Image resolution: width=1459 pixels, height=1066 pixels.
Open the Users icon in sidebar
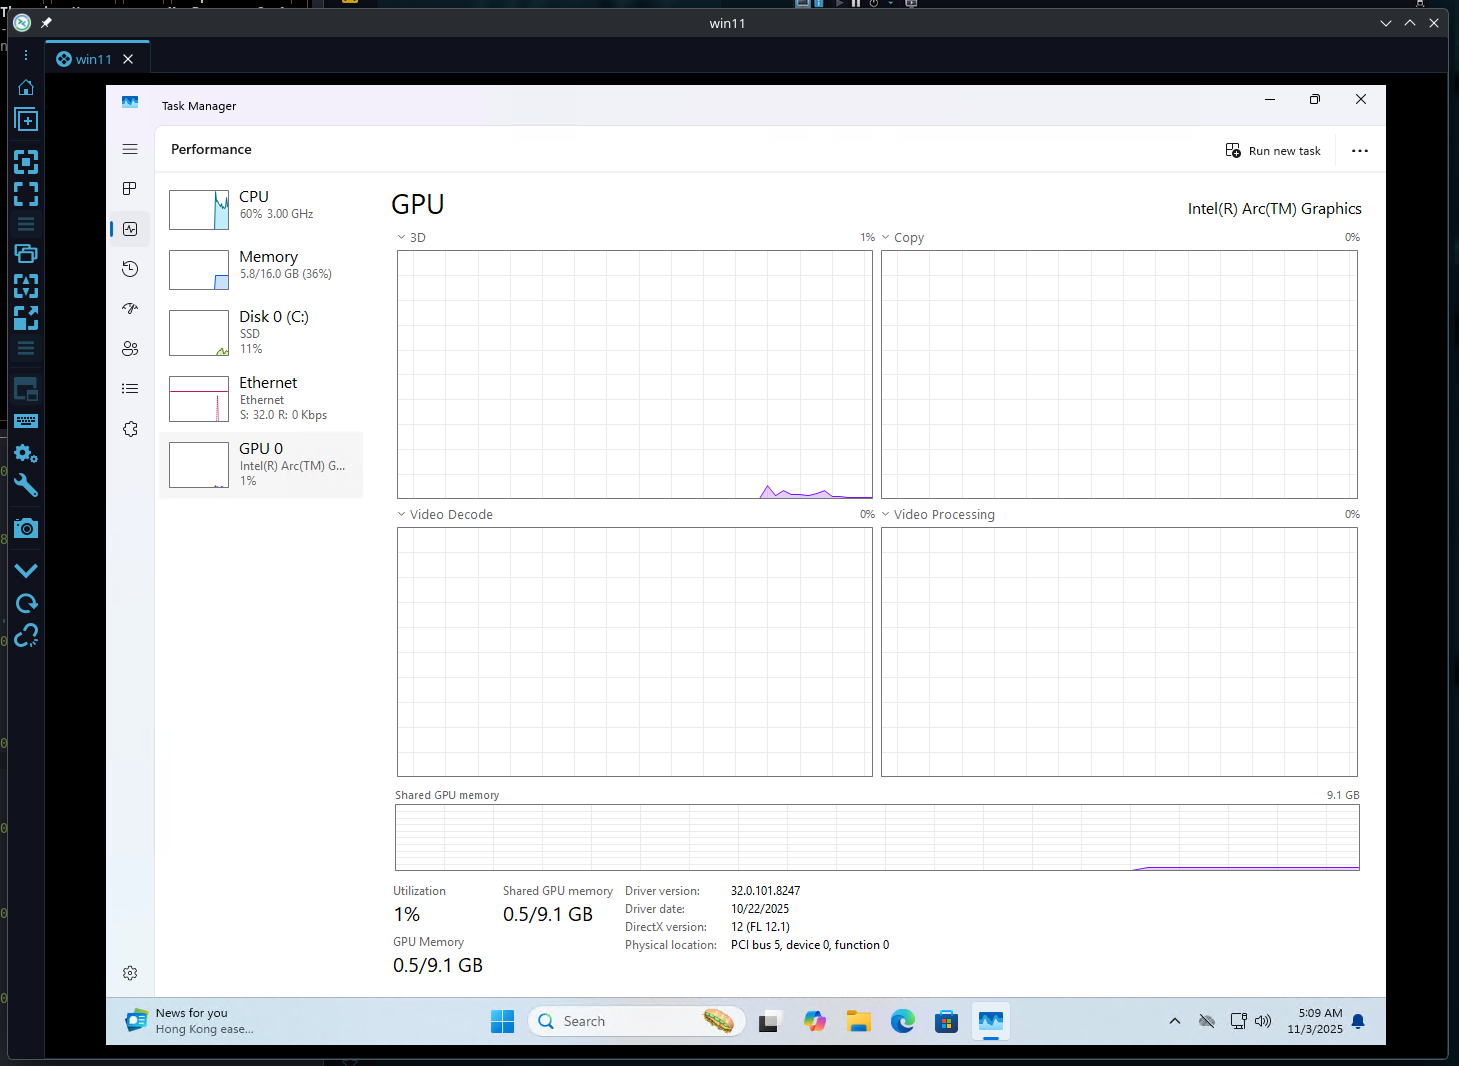(130, 349)
